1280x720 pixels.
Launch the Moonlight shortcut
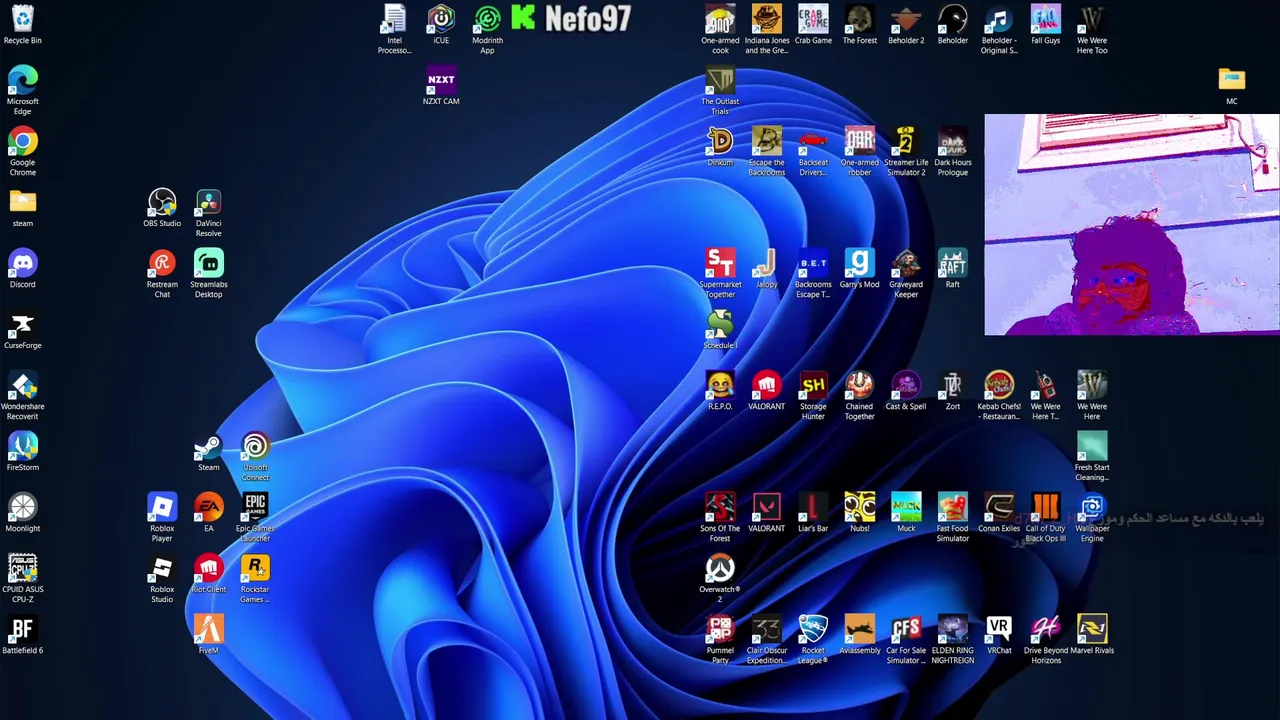tap(22, 513)
